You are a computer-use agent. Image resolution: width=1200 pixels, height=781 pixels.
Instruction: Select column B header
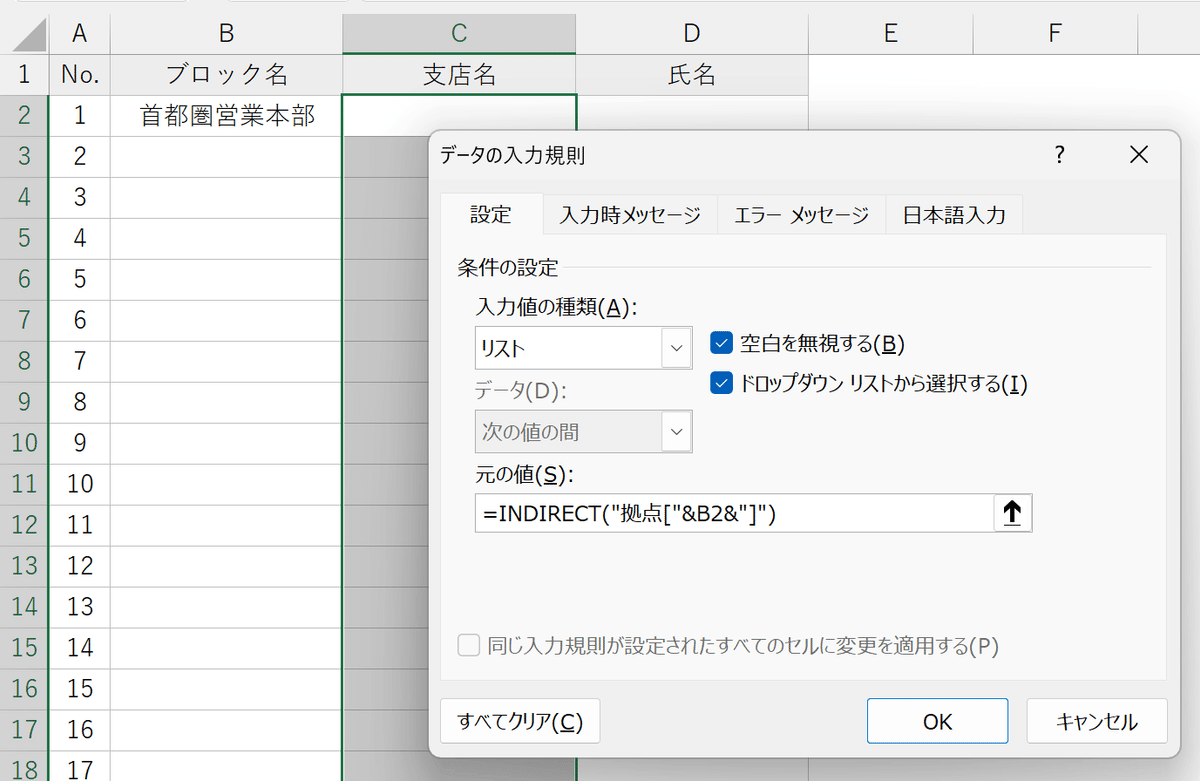click(x=227, y=34)
